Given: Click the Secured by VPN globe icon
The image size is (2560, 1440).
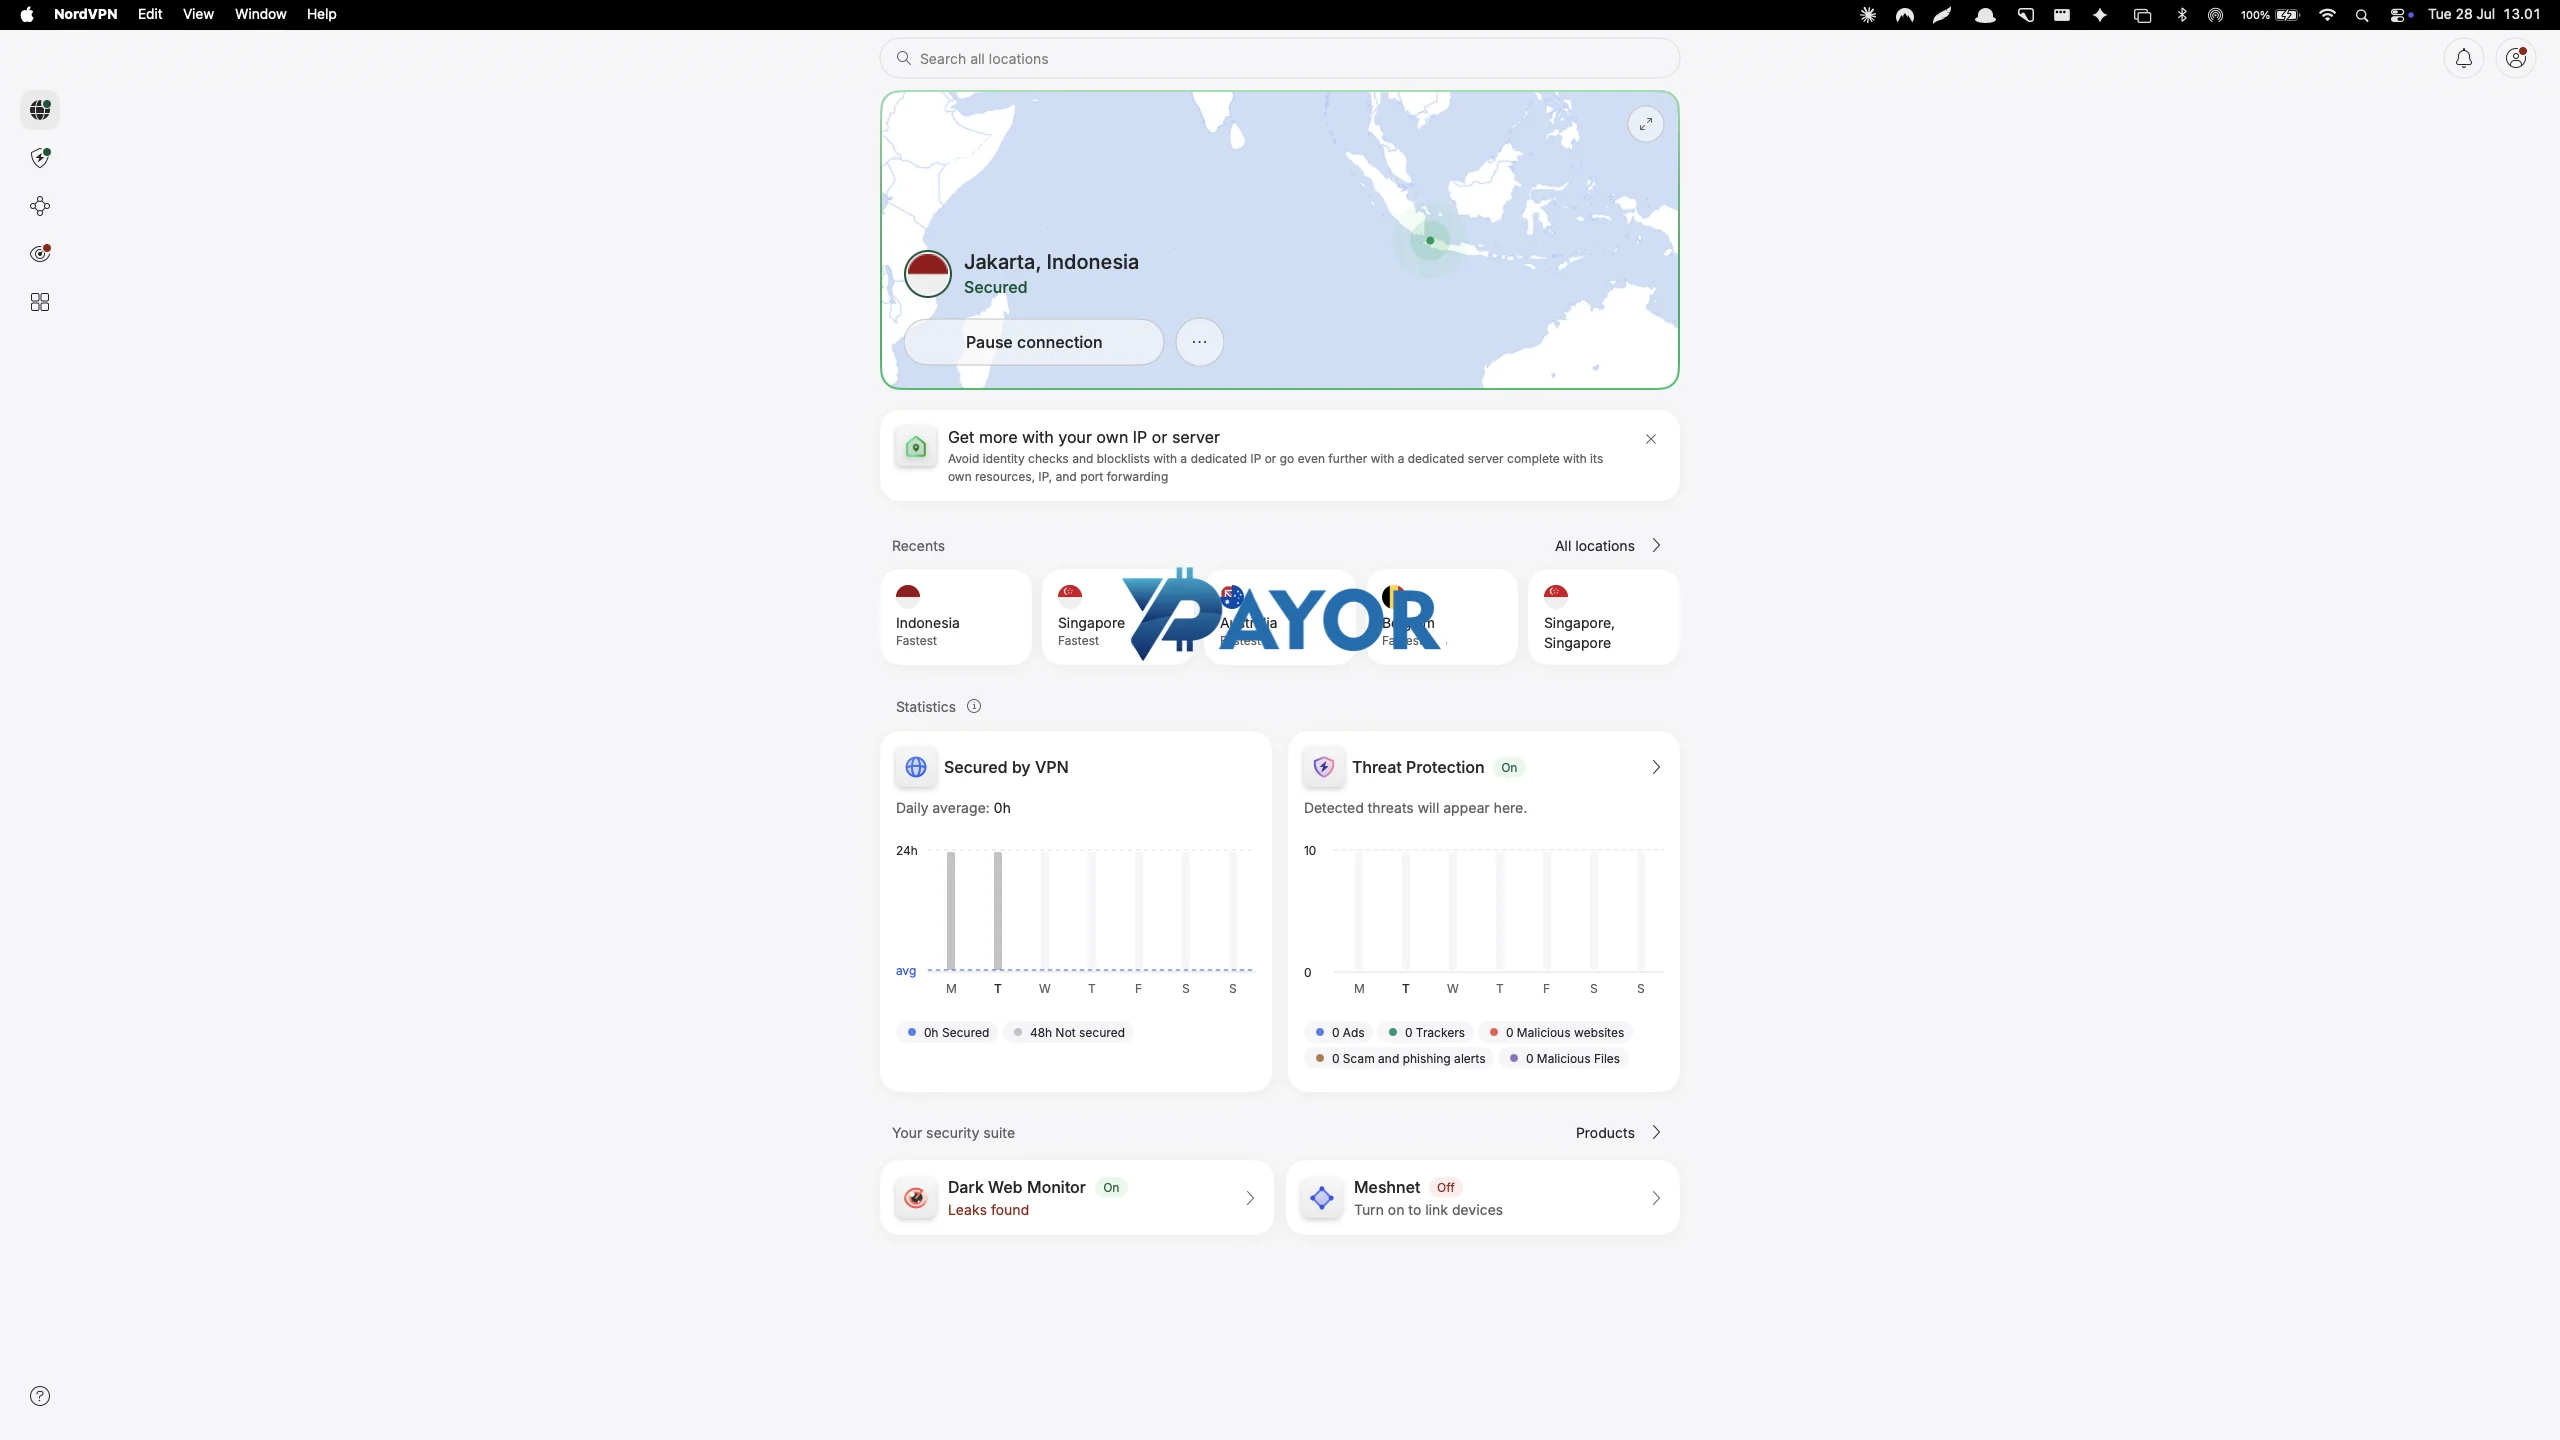Looking at the screenshot, I should point(915,767).
